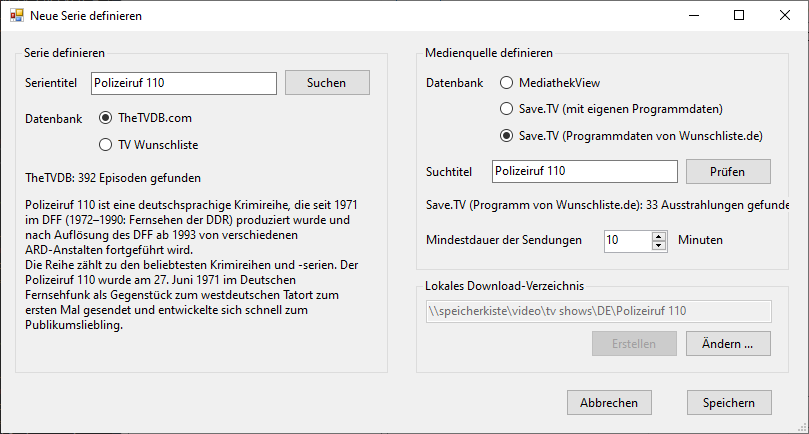Click the Mindestdauer minutes number field
The width and height of the screenshot is (809, 434).
click(626, 241)
